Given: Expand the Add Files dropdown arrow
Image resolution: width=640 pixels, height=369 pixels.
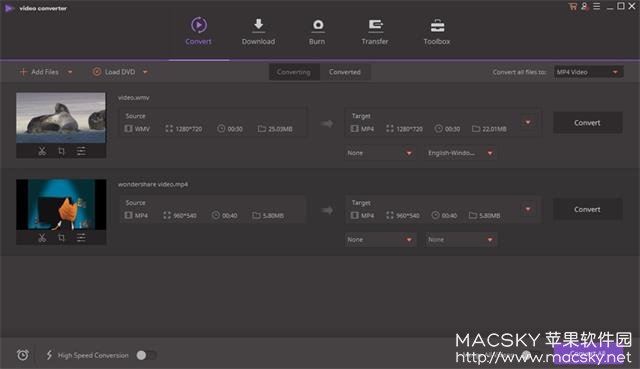Looking at the screenshot, I should tap(70, 72).
